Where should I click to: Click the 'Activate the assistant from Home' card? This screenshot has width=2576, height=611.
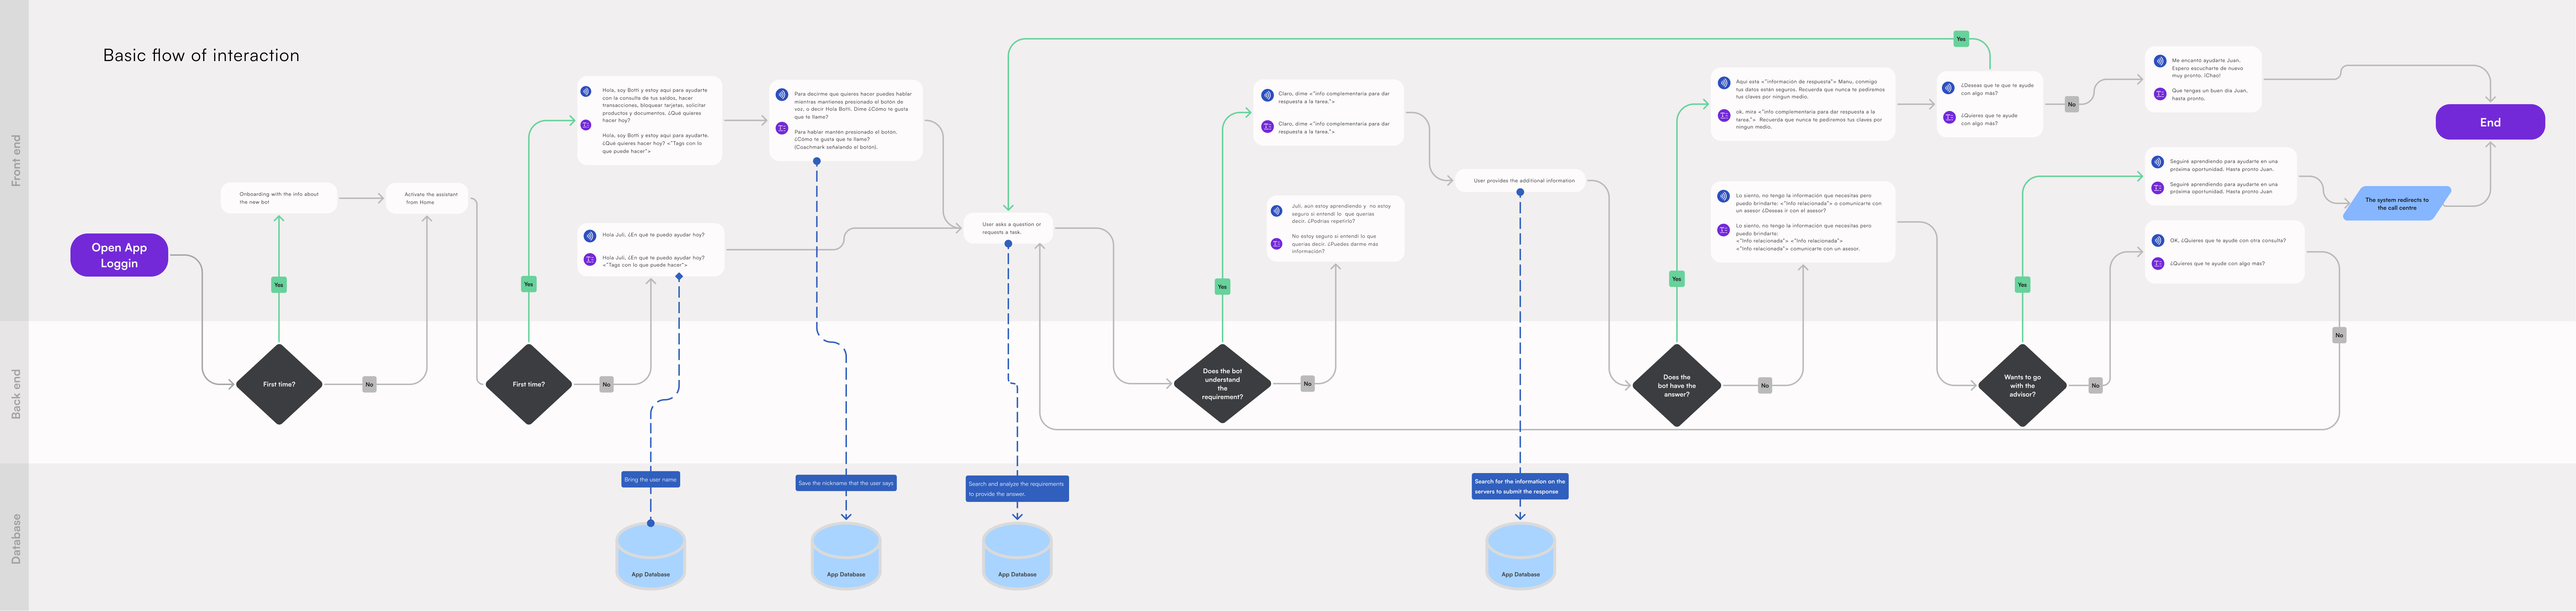pyautogui.click(x=427, y=198)
